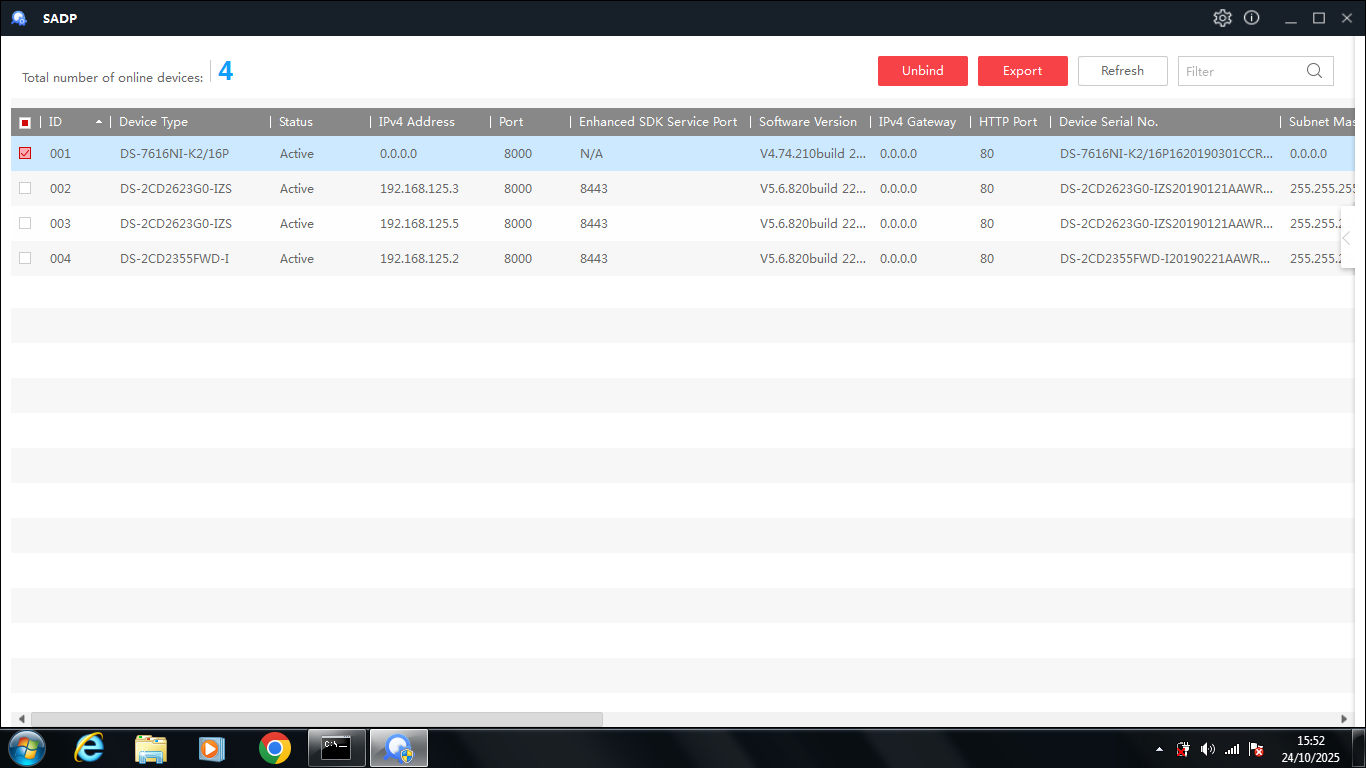The width and height of the screenshot is (1366, 768).
Task: Sort by the Device Type column header
Action: pos(153,122)
